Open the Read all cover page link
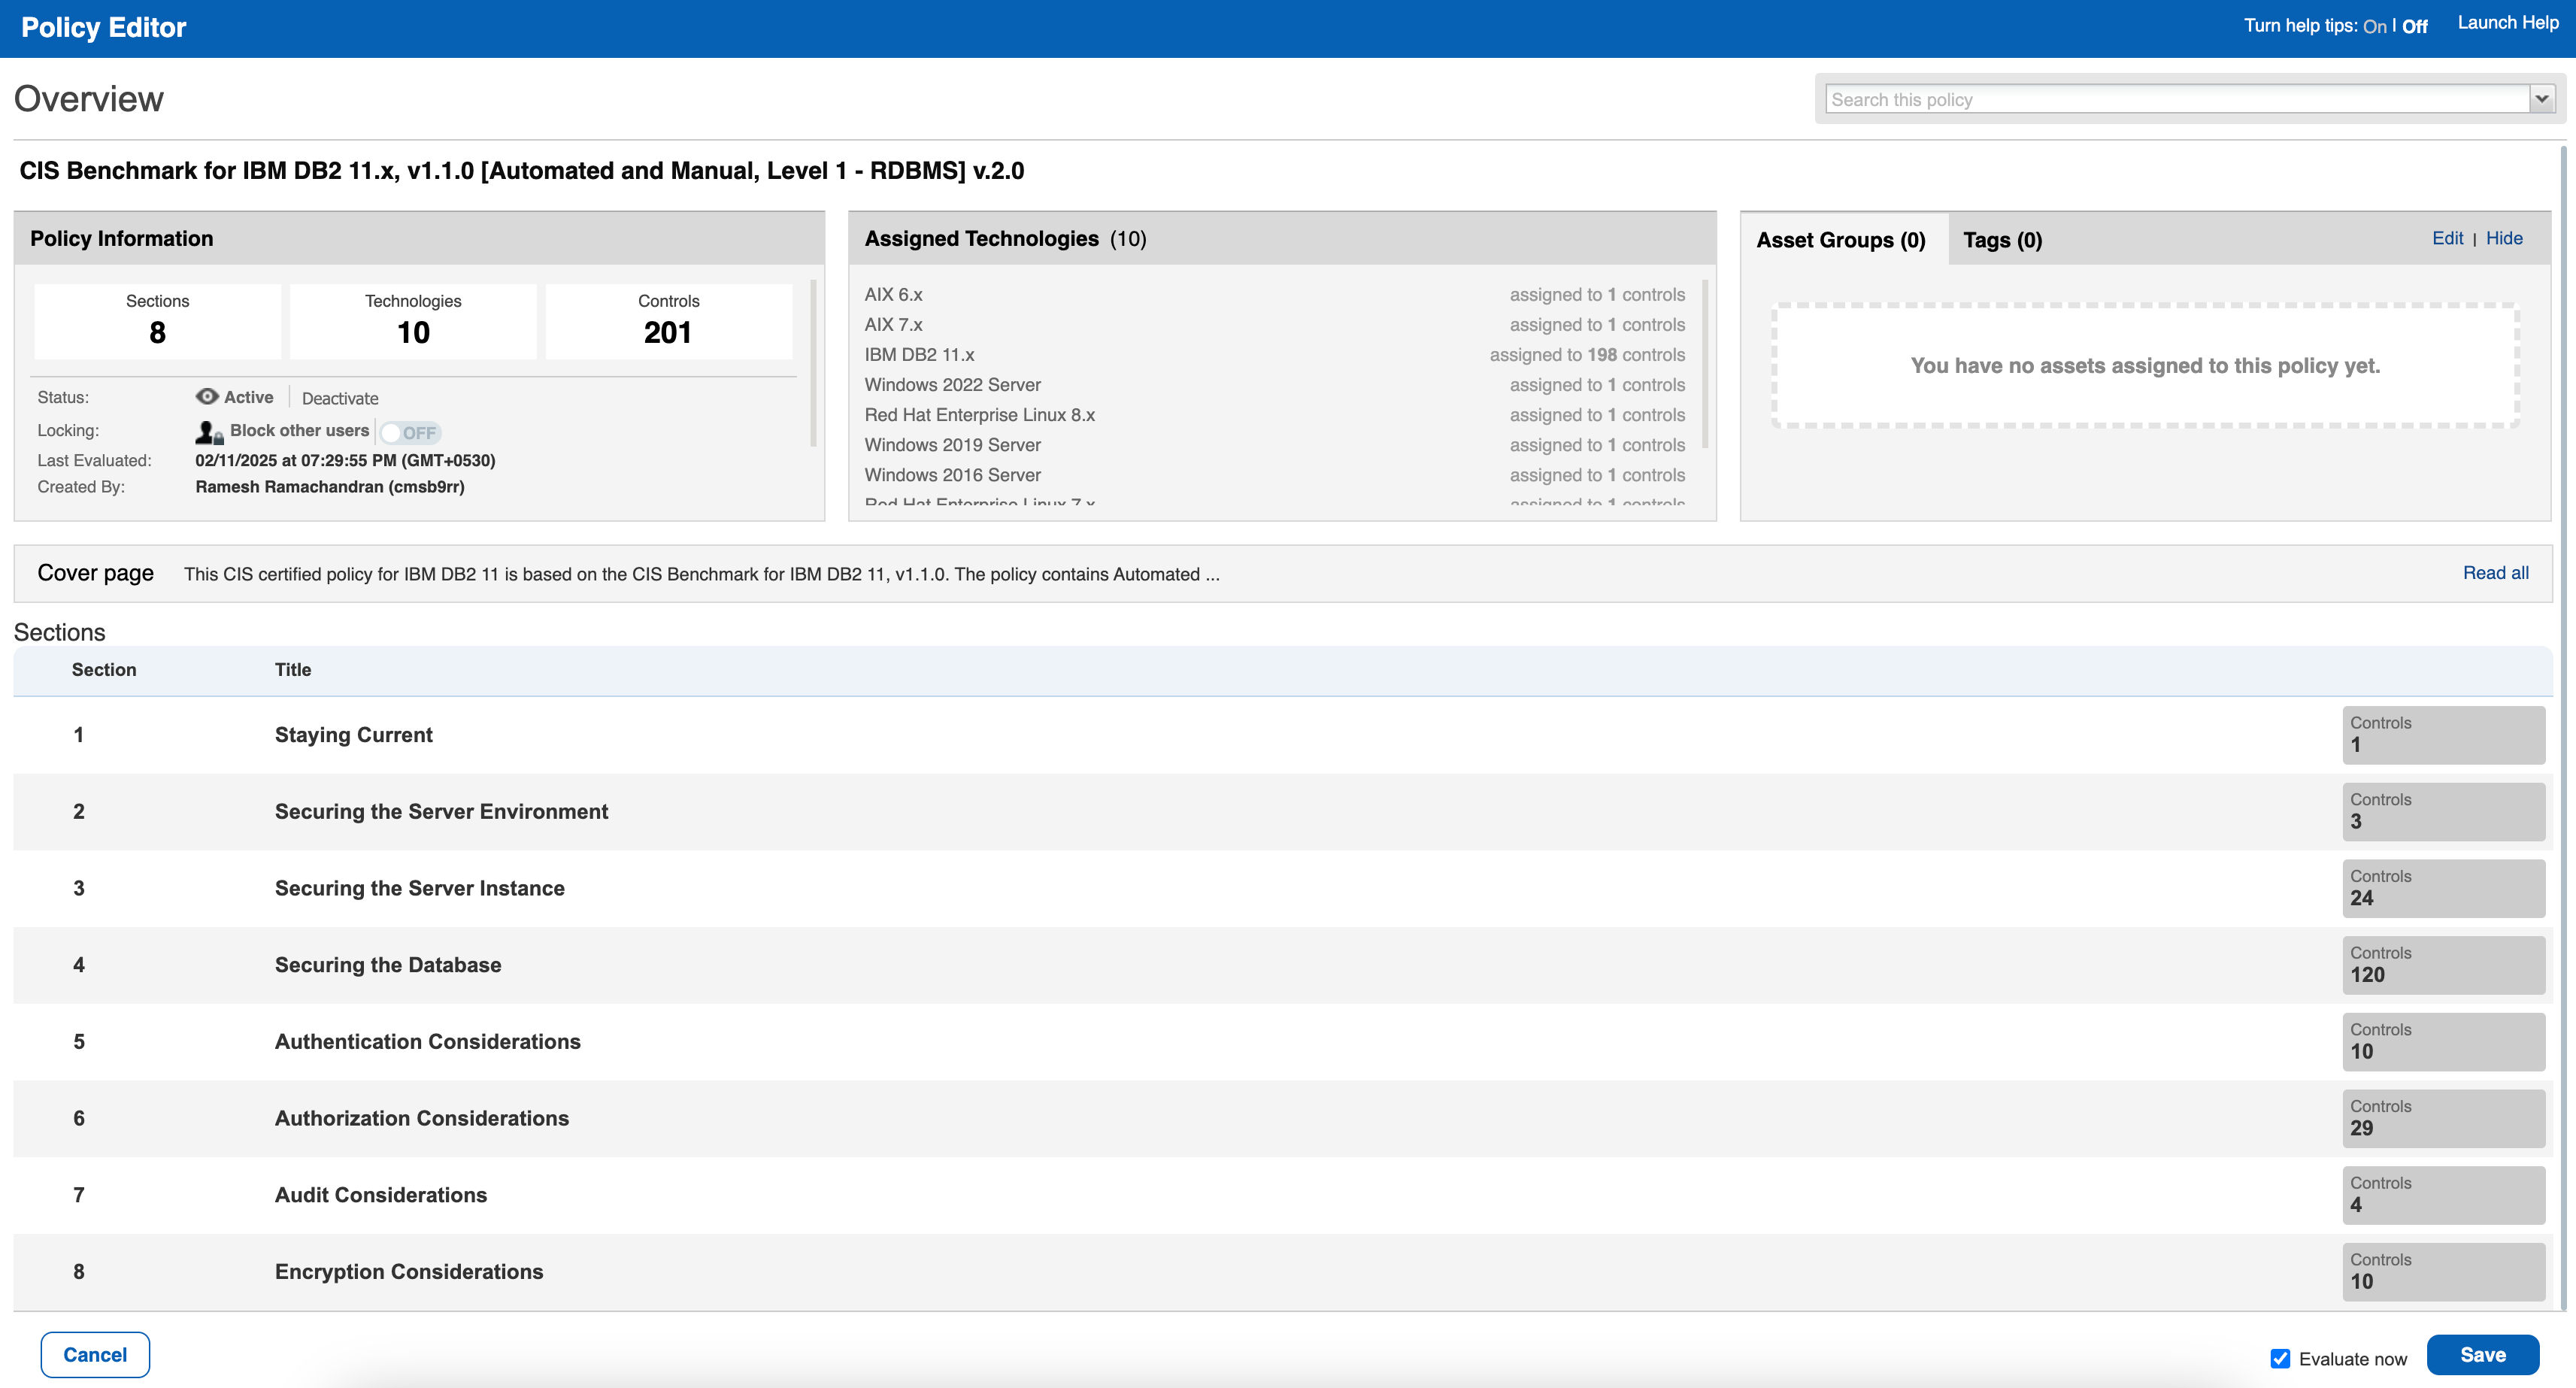Image resolution: width=2576 pixels, height=1388 pixels. pos(2495,573)
